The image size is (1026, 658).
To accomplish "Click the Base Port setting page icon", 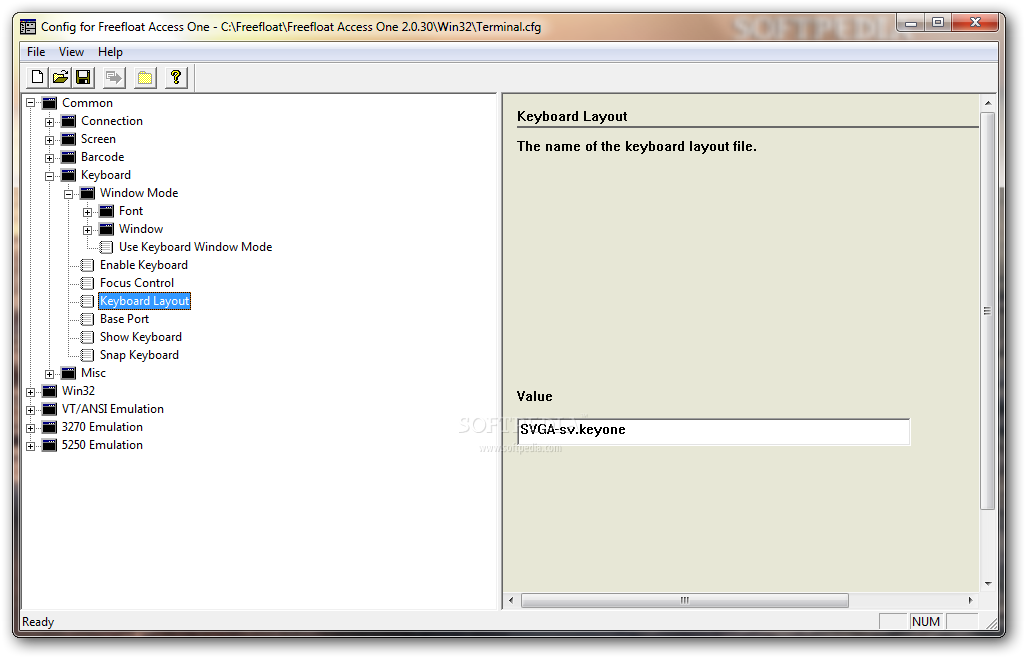I will [x=87, y=319].
